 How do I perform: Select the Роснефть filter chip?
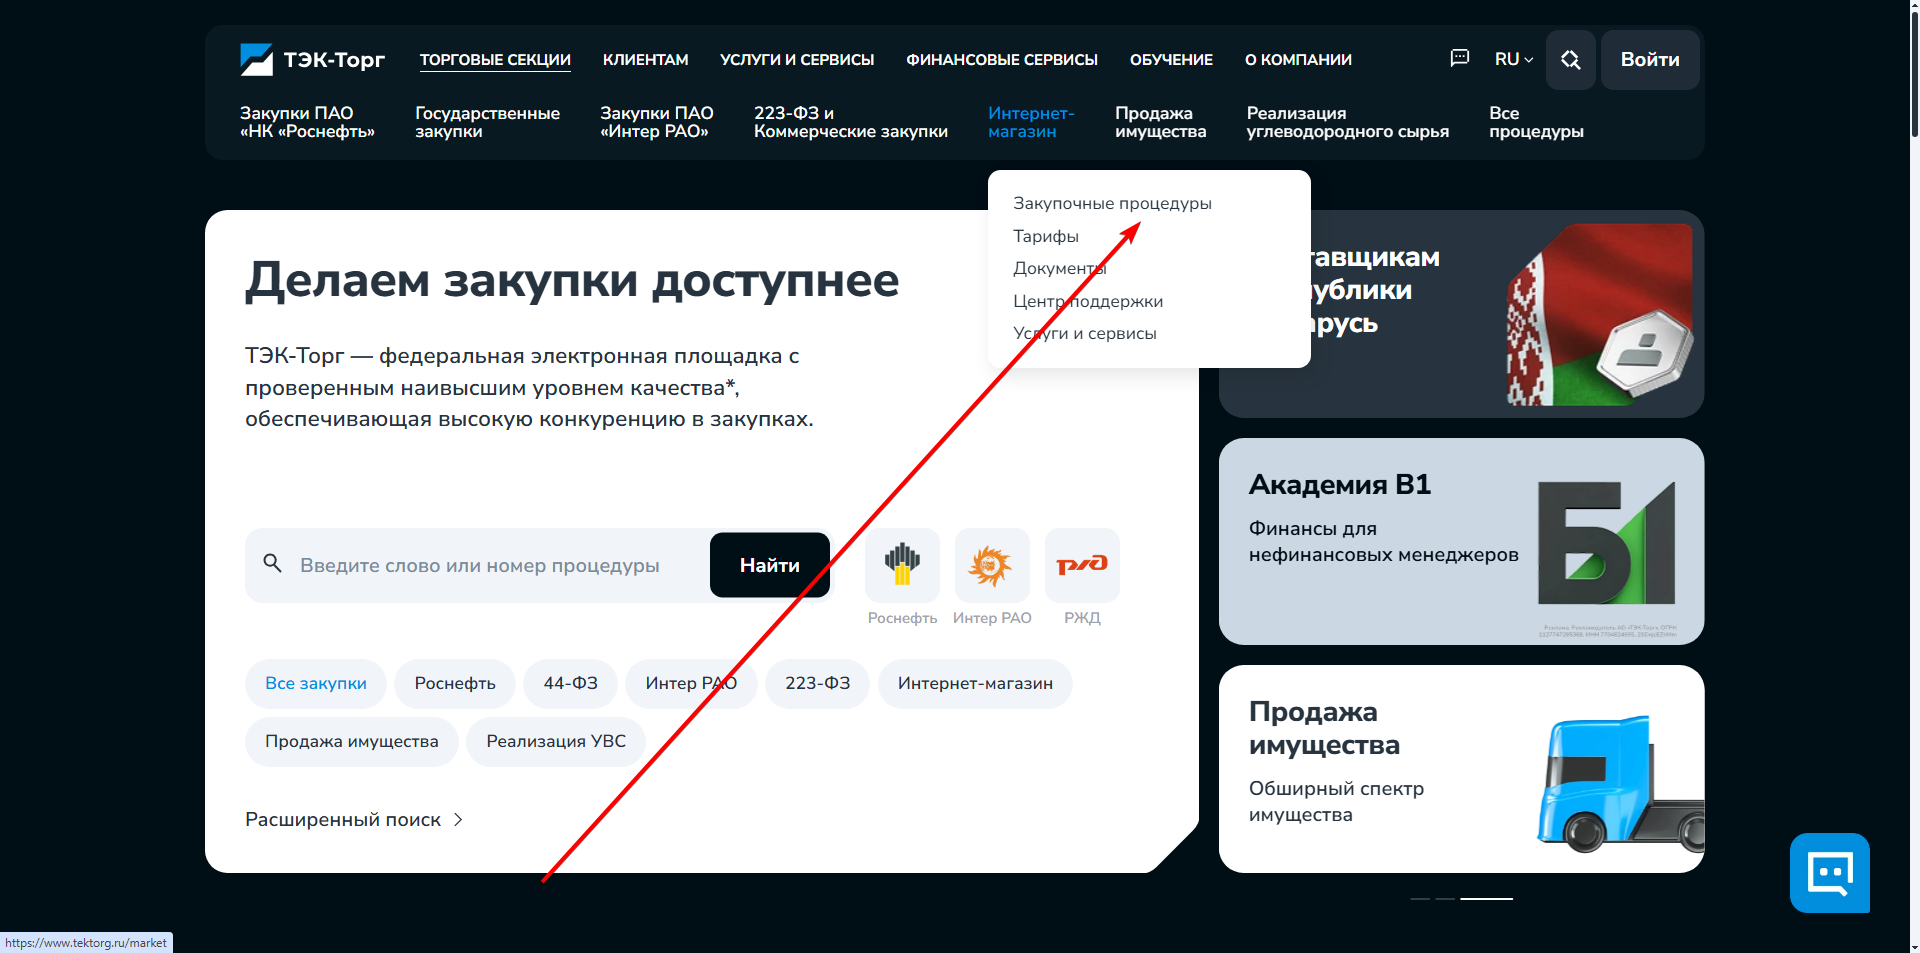[455, 683]
